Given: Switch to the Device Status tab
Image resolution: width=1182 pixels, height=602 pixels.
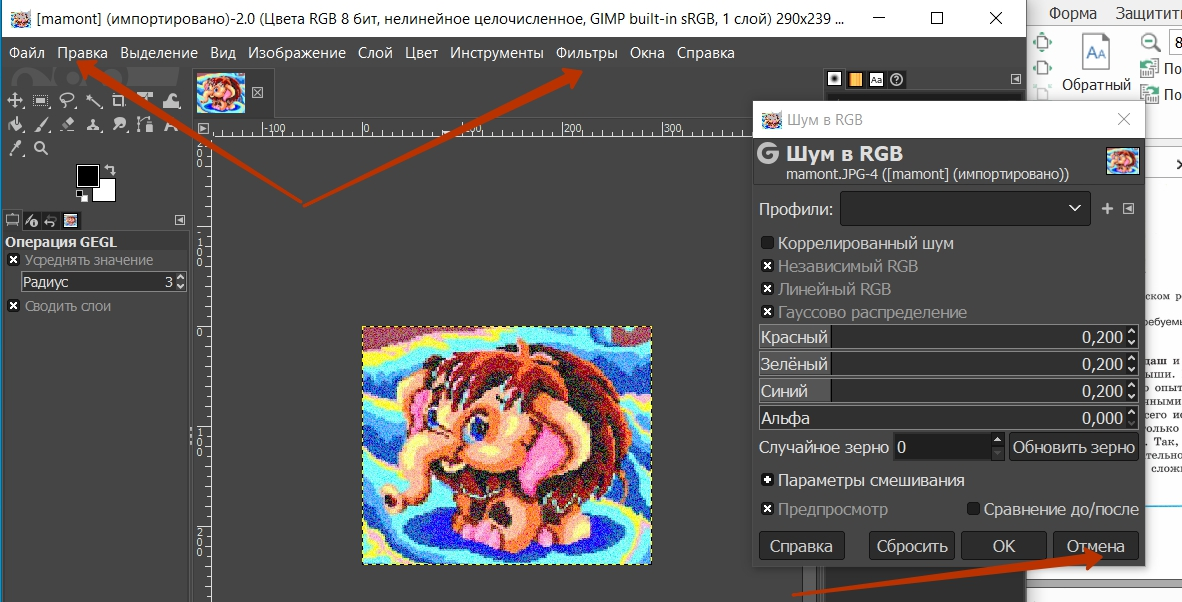Looking at the screenshot, I should click(x=32, y=220).
